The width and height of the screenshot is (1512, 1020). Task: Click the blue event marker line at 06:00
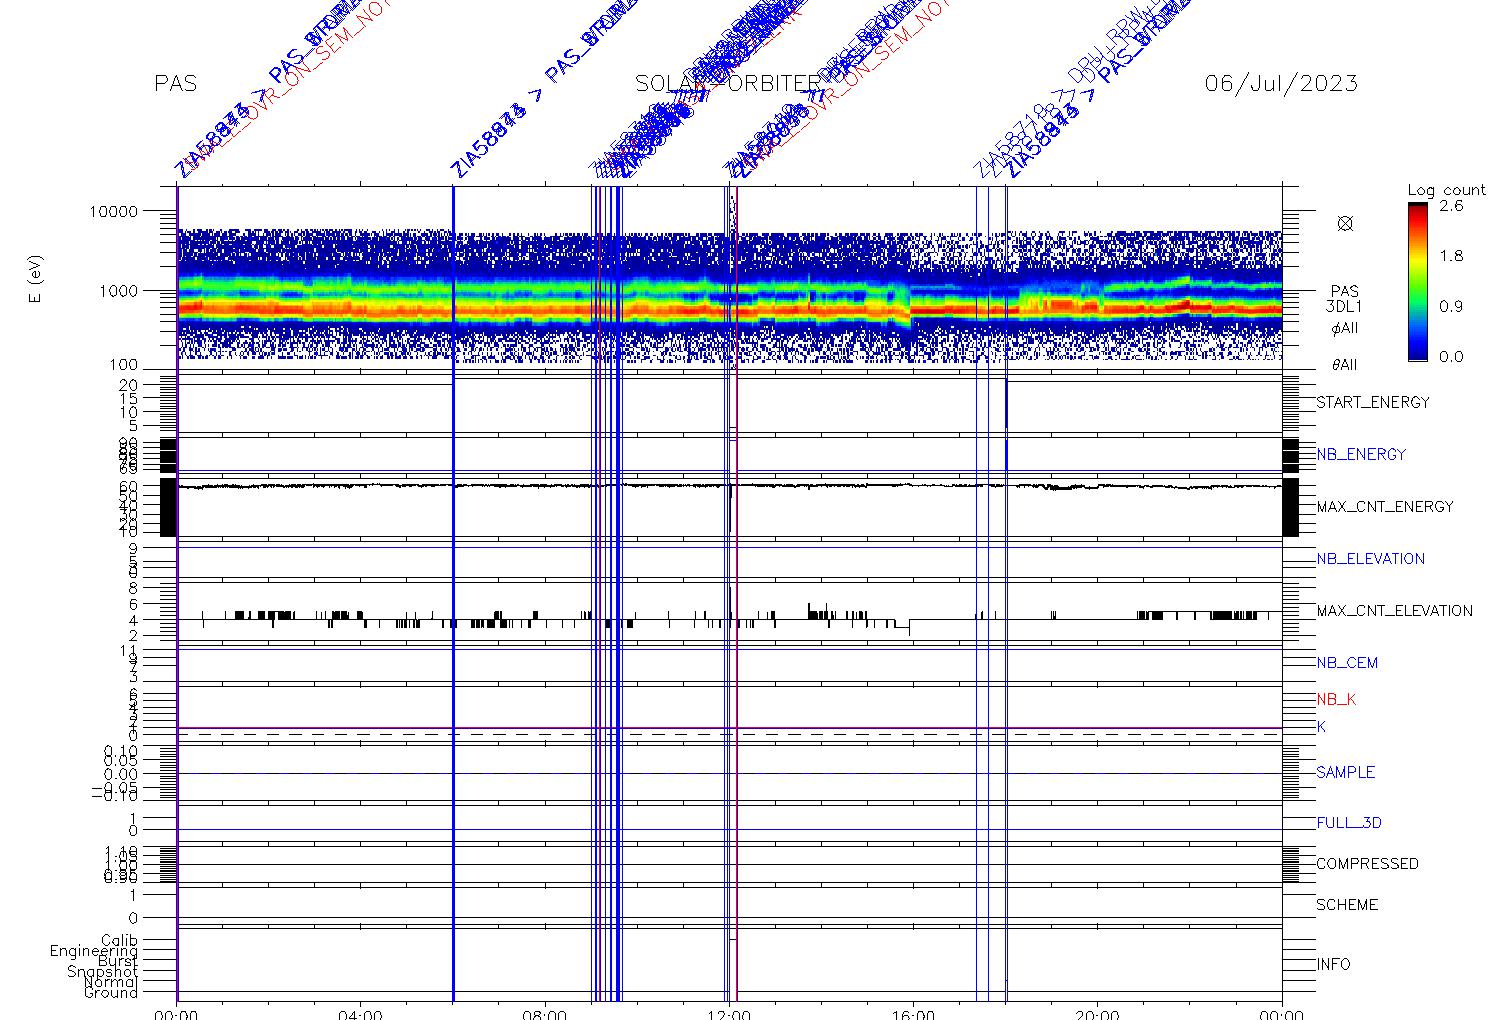pos(453,592)
